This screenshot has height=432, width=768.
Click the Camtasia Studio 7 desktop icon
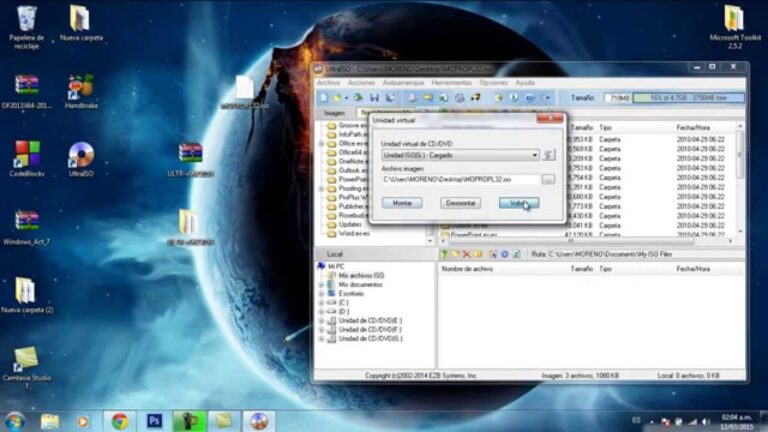point(26,367)
